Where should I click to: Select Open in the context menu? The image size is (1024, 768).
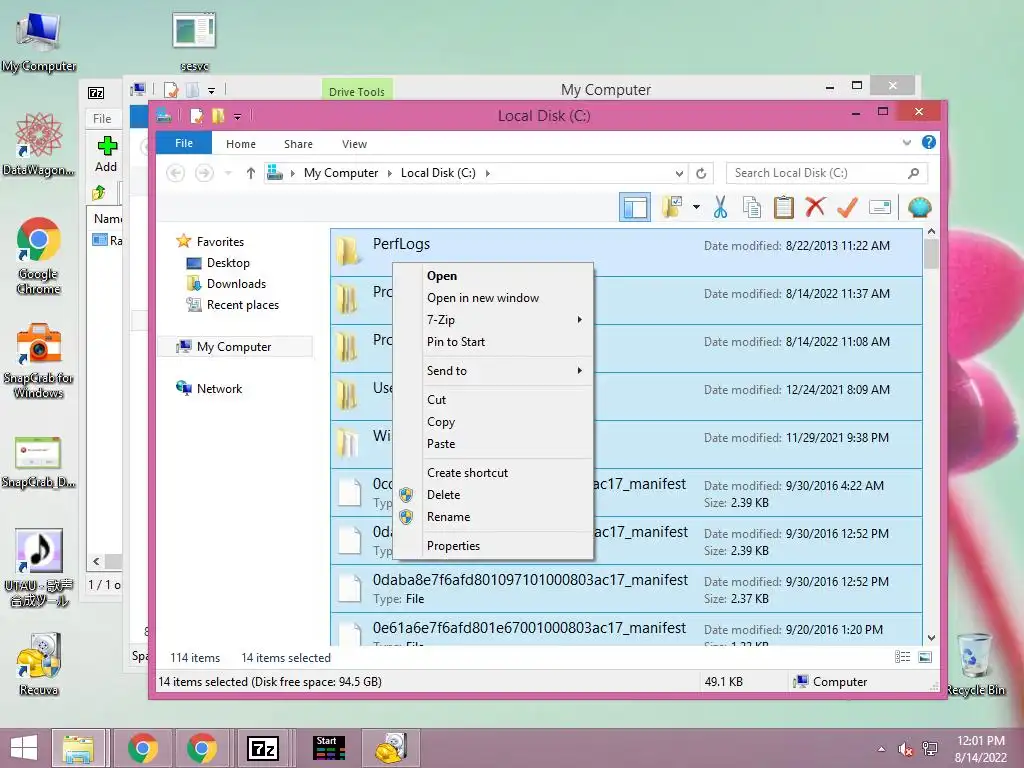tap(493, 276)
